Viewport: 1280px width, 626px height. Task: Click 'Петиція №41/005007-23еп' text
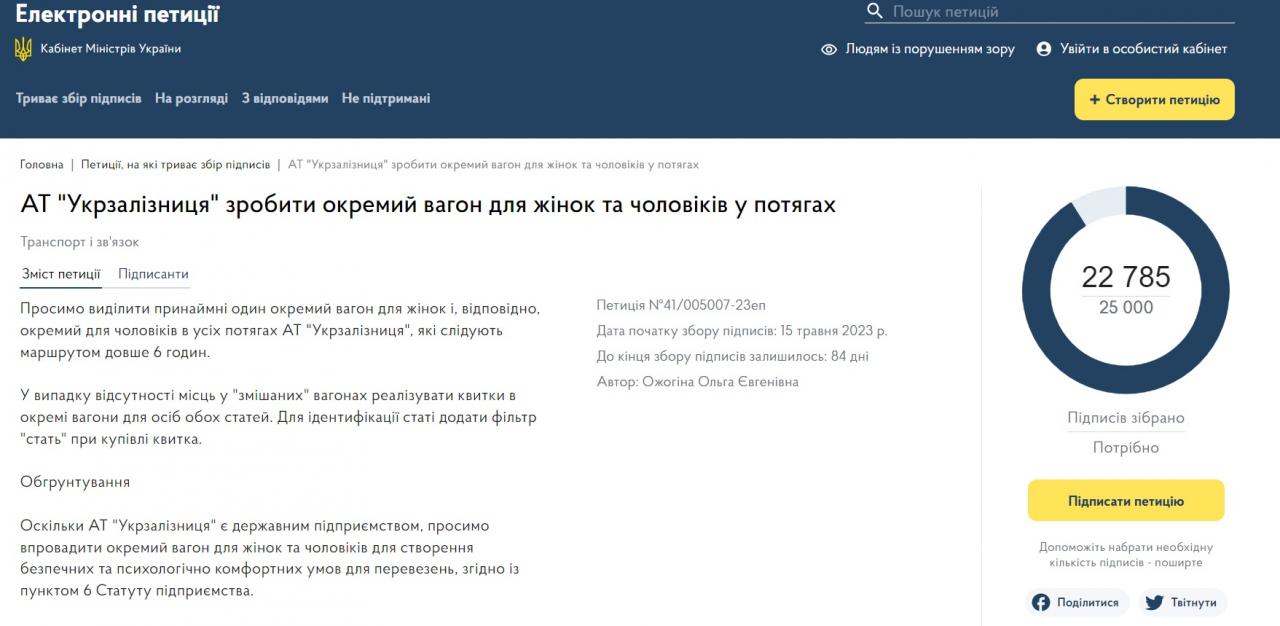click(681, 305)
